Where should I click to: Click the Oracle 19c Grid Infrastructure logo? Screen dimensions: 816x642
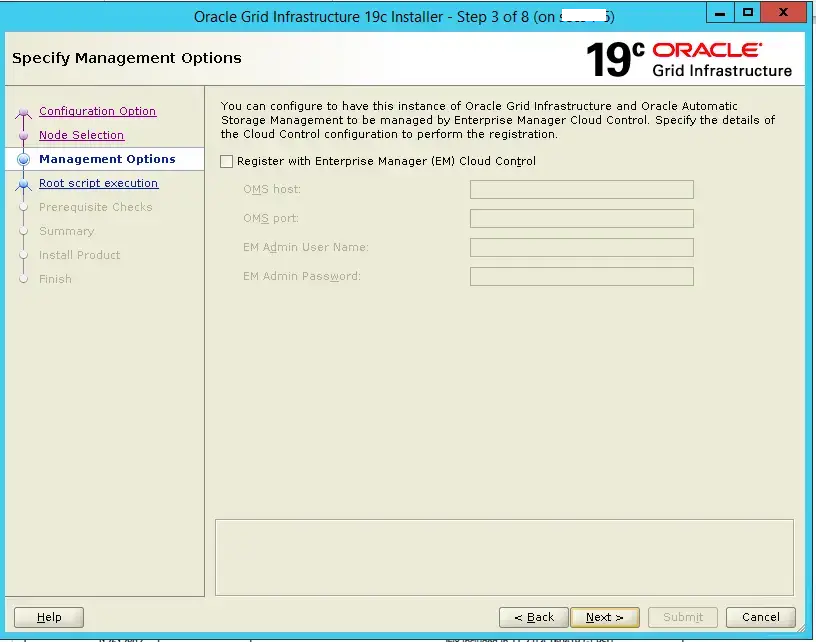689,59
